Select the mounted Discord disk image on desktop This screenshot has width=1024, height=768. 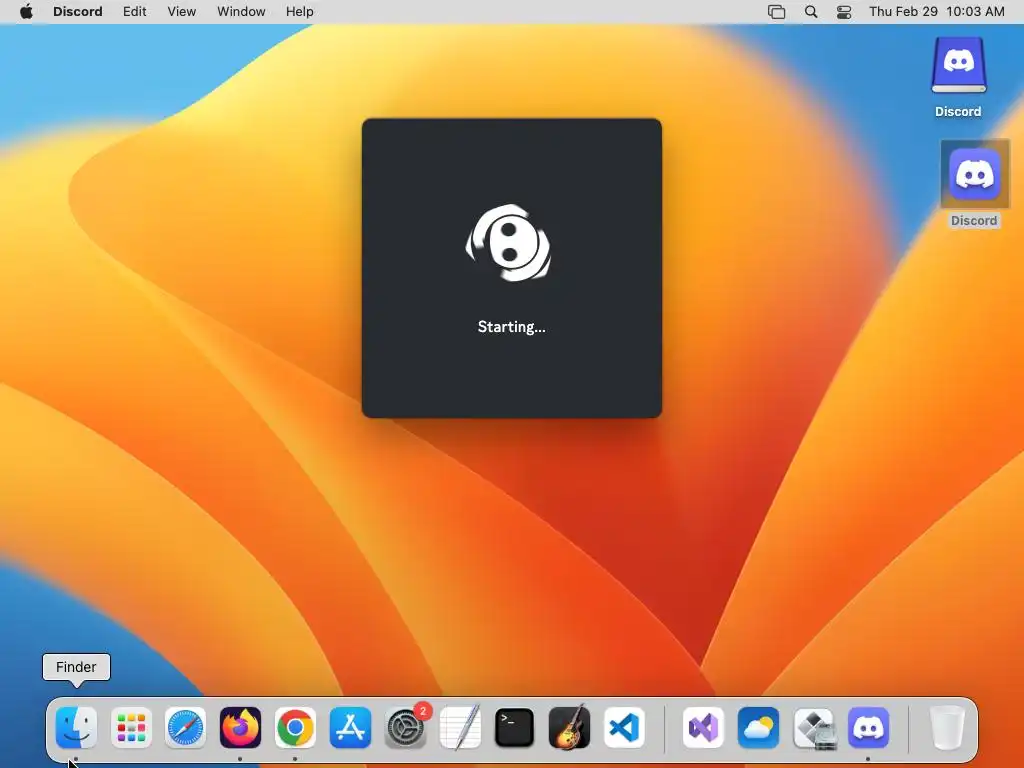point(958,65)
